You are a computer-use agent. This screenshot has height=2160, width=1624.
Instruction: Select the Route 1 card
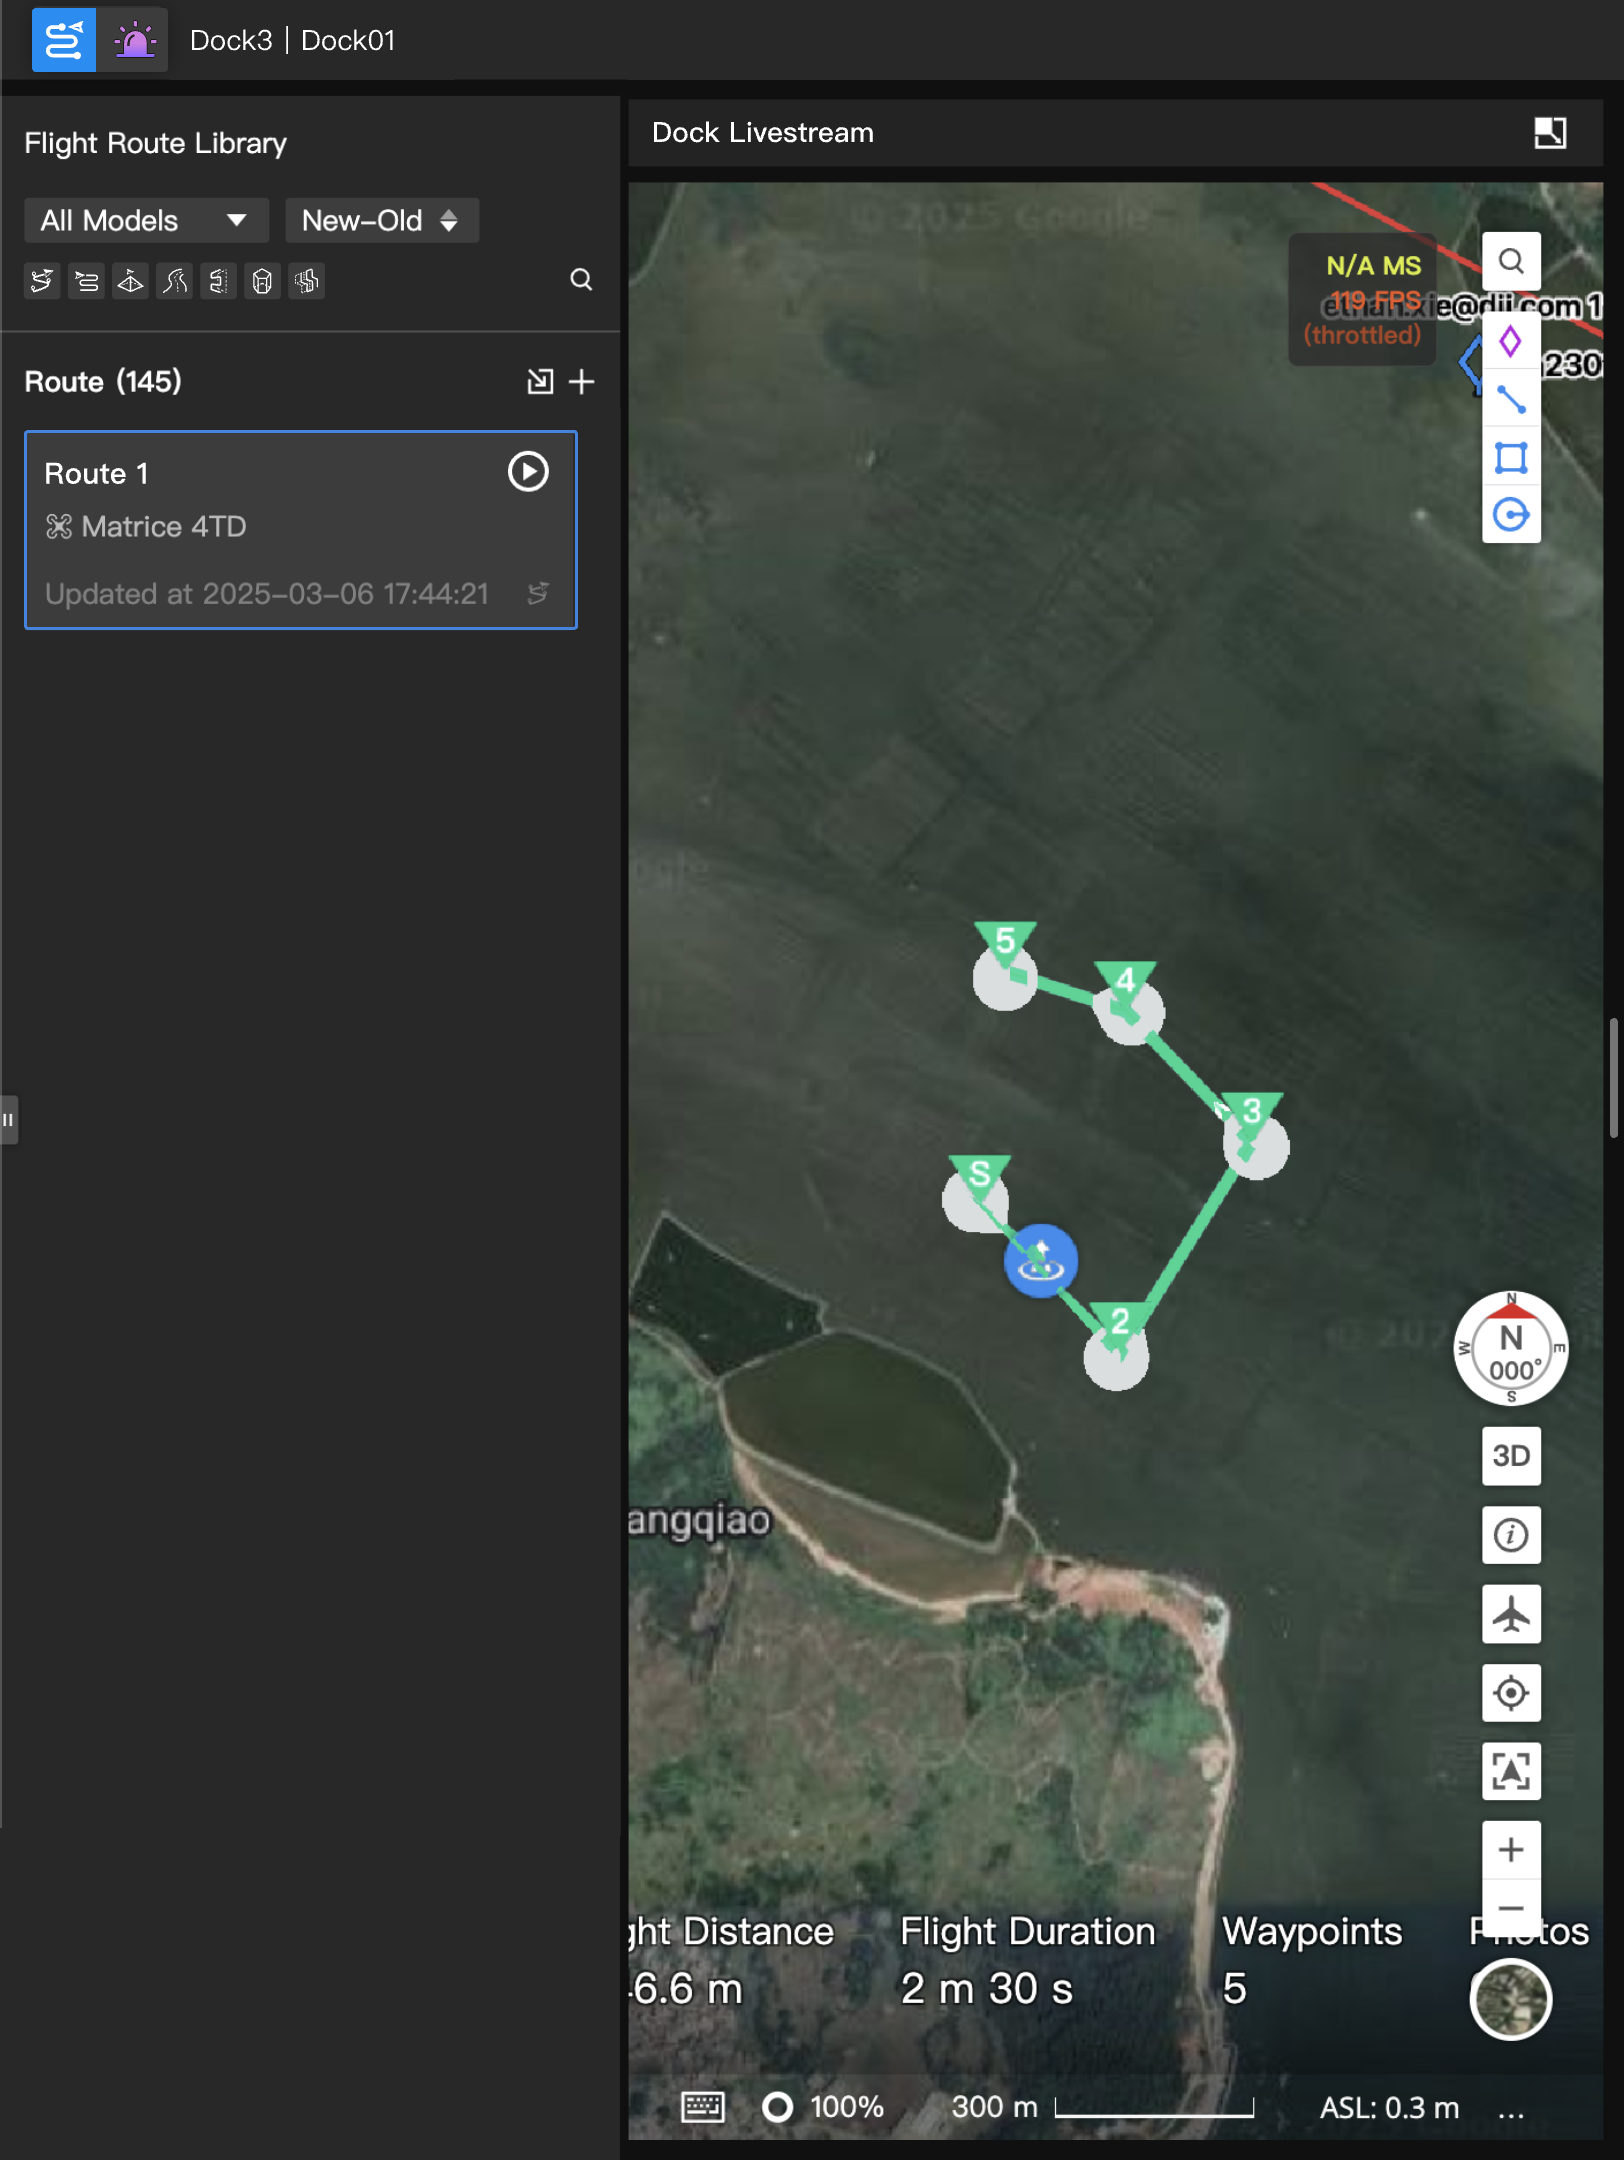coord(300,530)
